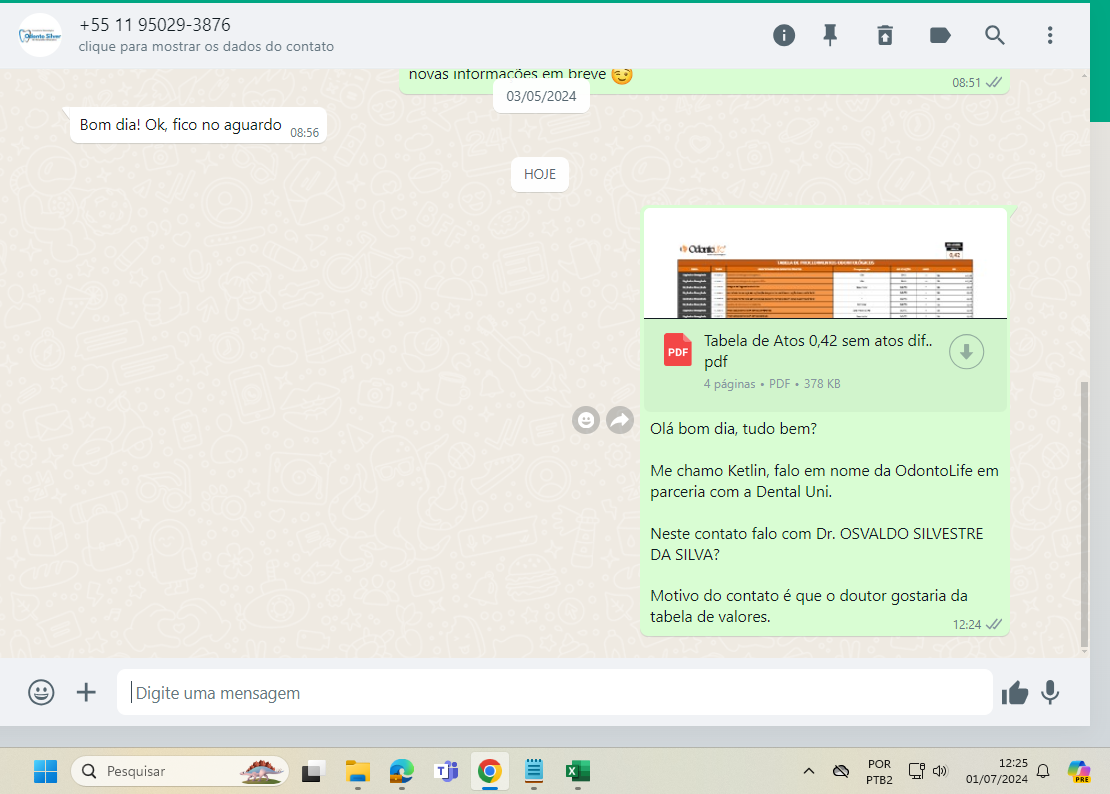
Task: Record voice message with microphone icon
Action: tap(1051, 693)
